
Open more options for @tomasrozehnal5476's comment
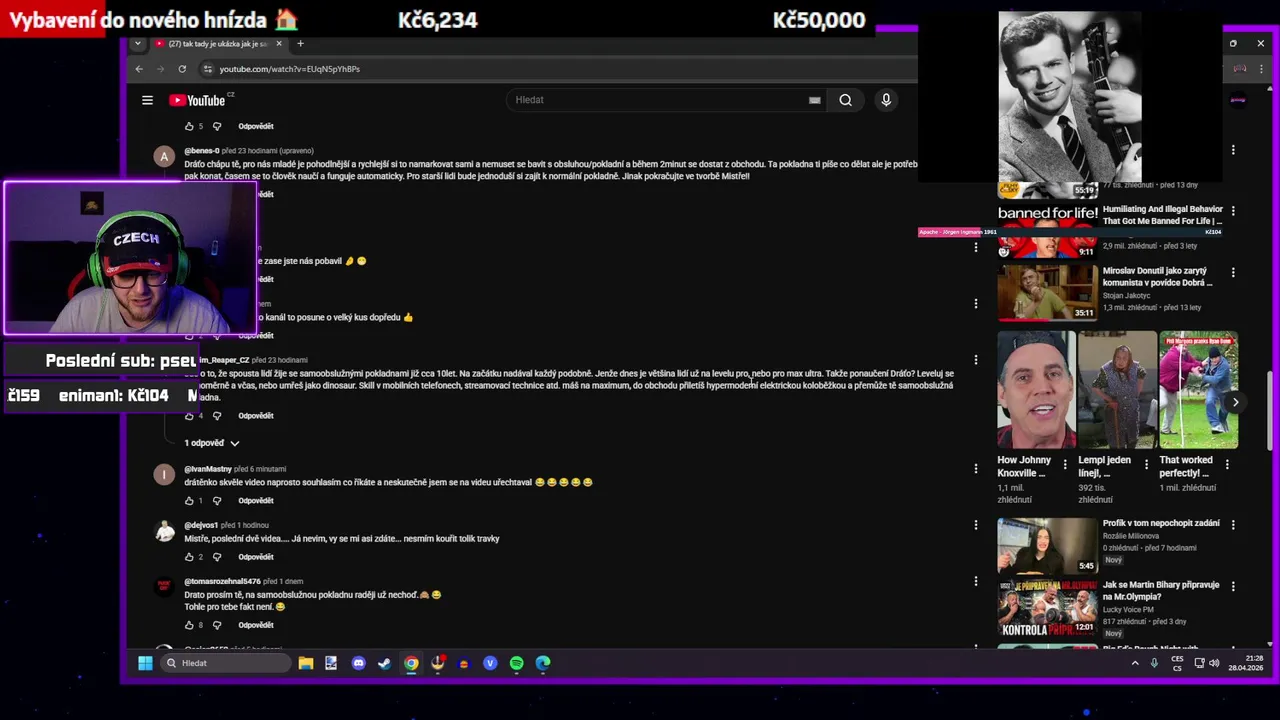[976, 581]
